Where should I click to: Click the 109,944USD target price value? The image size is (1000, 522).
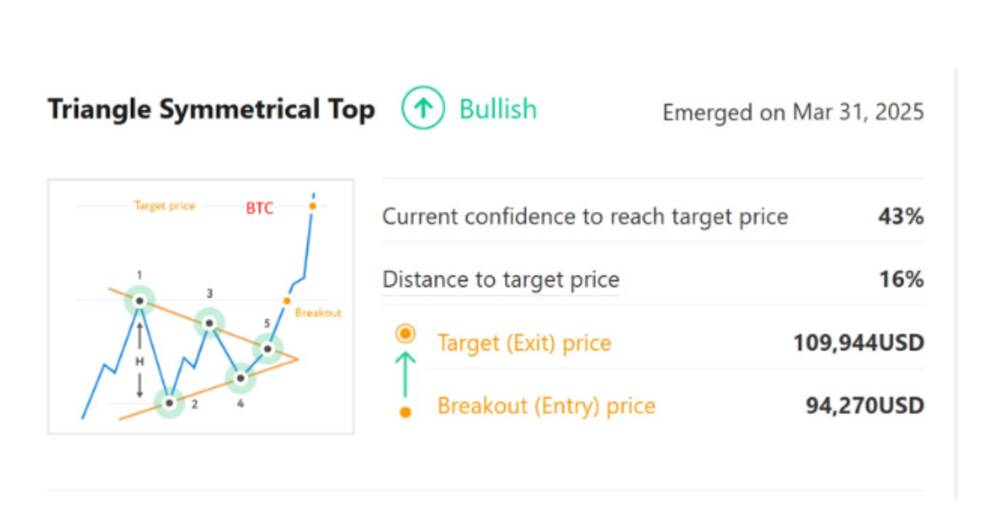[x=858, y=343]
